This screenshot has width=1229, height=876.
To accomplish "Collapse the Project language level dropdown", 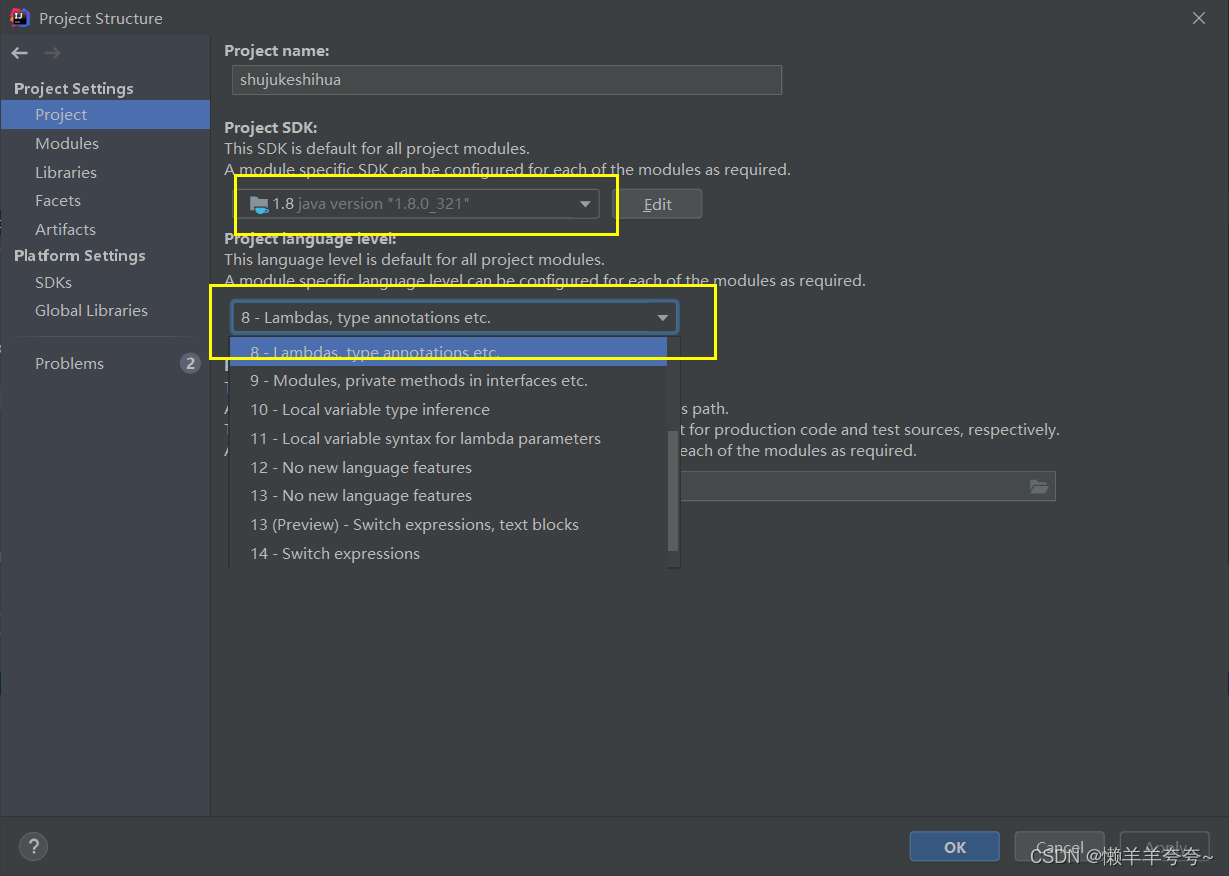I will (x=663, y=316).
